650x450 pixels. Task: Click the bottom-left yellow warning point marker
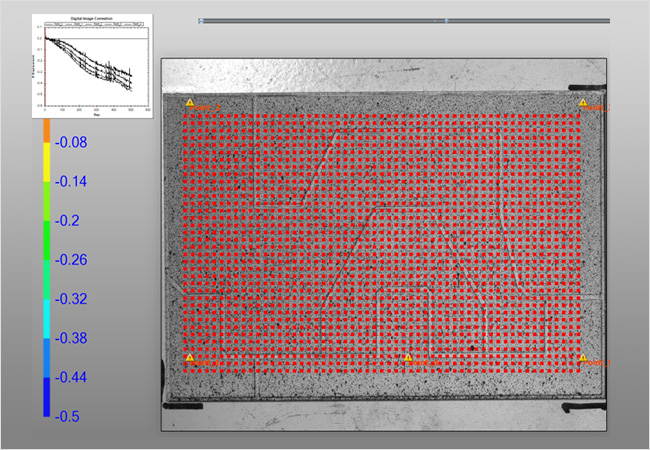[x=190, y=357]
